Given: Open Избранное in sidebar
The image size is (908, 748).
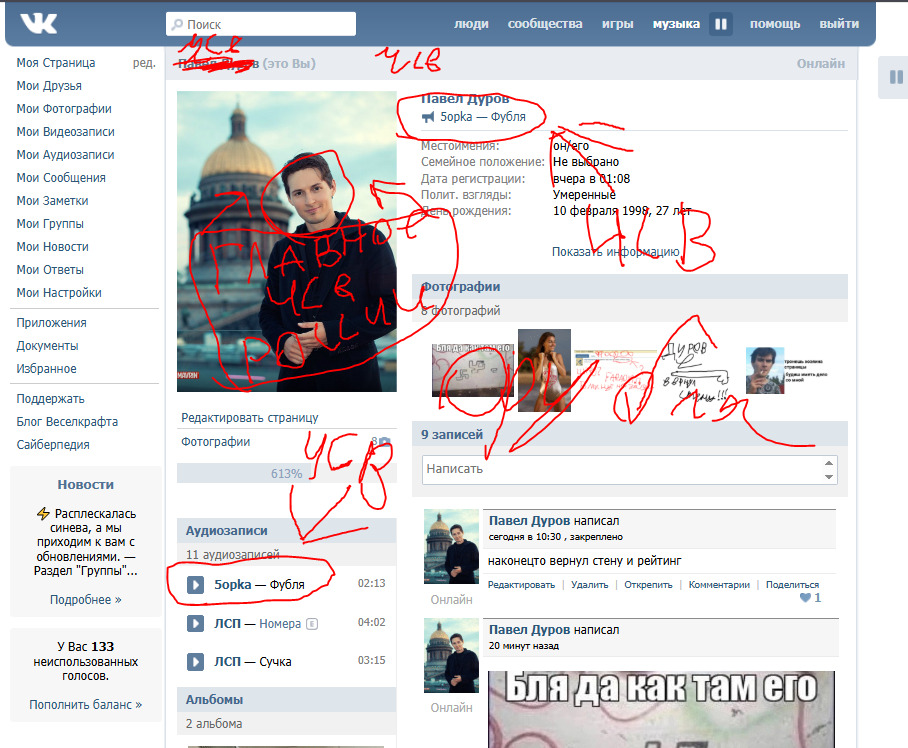Looking at the screenshot, I should [46, 369].
